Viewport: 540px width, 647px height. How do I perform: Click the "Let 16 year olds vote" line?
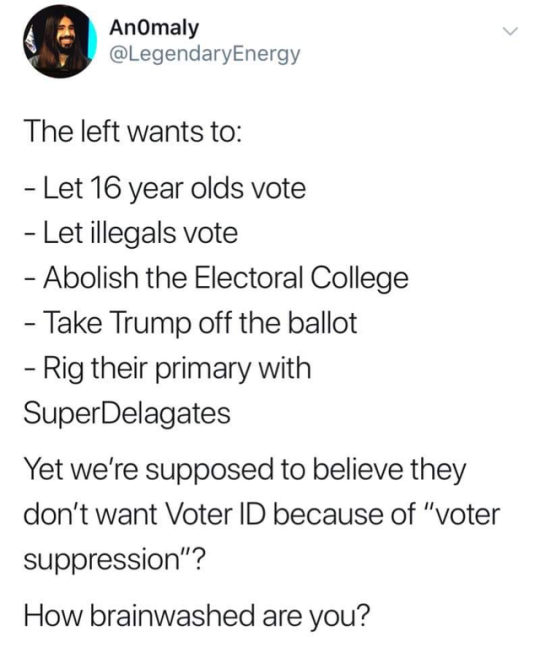(x=165, y=189)
